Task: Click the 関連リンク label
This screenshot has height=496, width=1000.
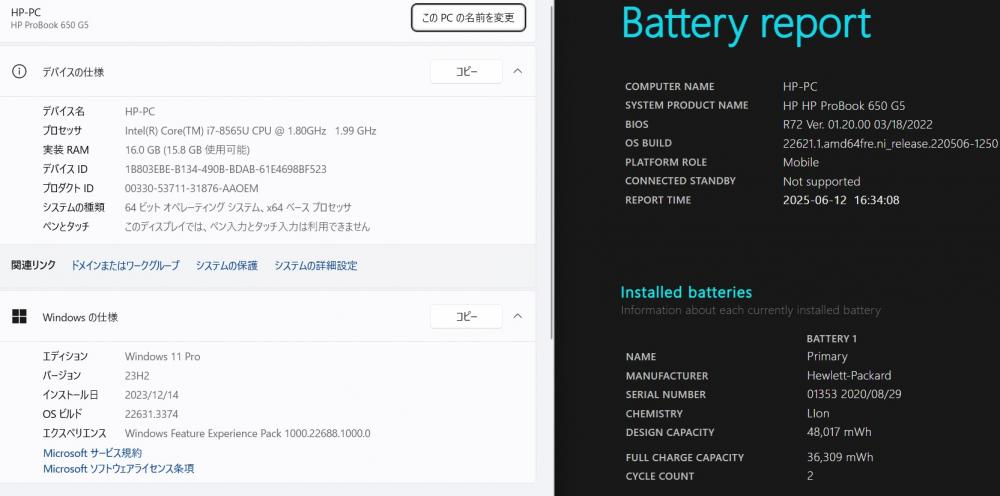Action: tap(33, 265)
